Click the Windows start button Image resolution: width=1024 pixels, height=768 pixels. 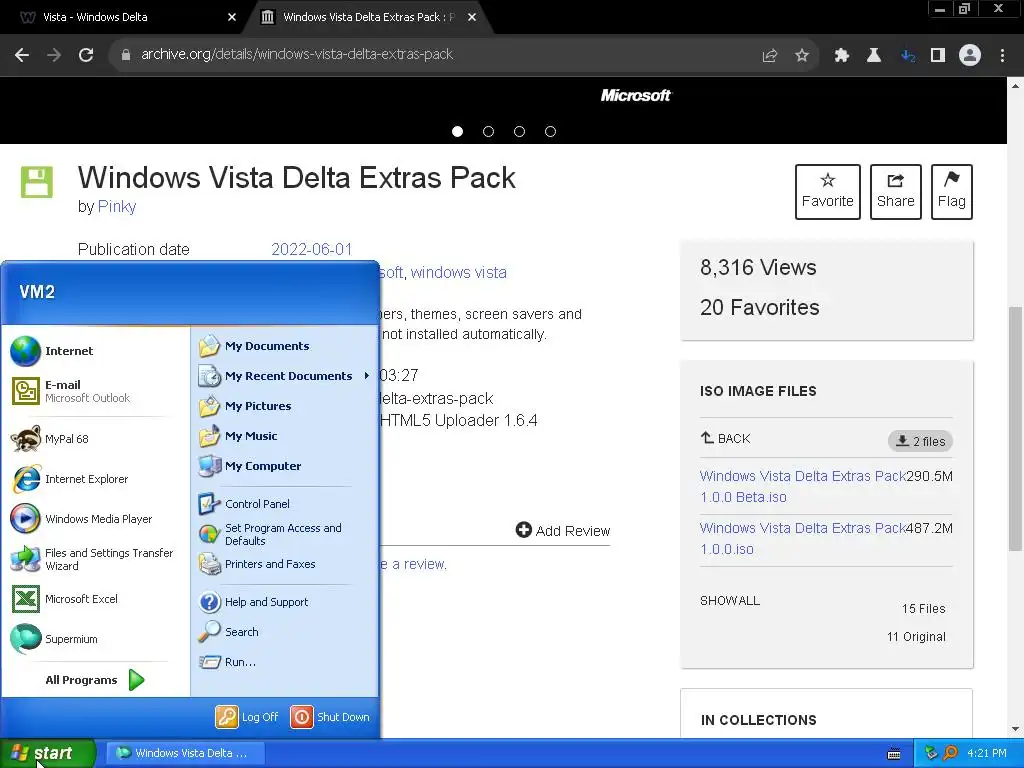pos(47,753)
